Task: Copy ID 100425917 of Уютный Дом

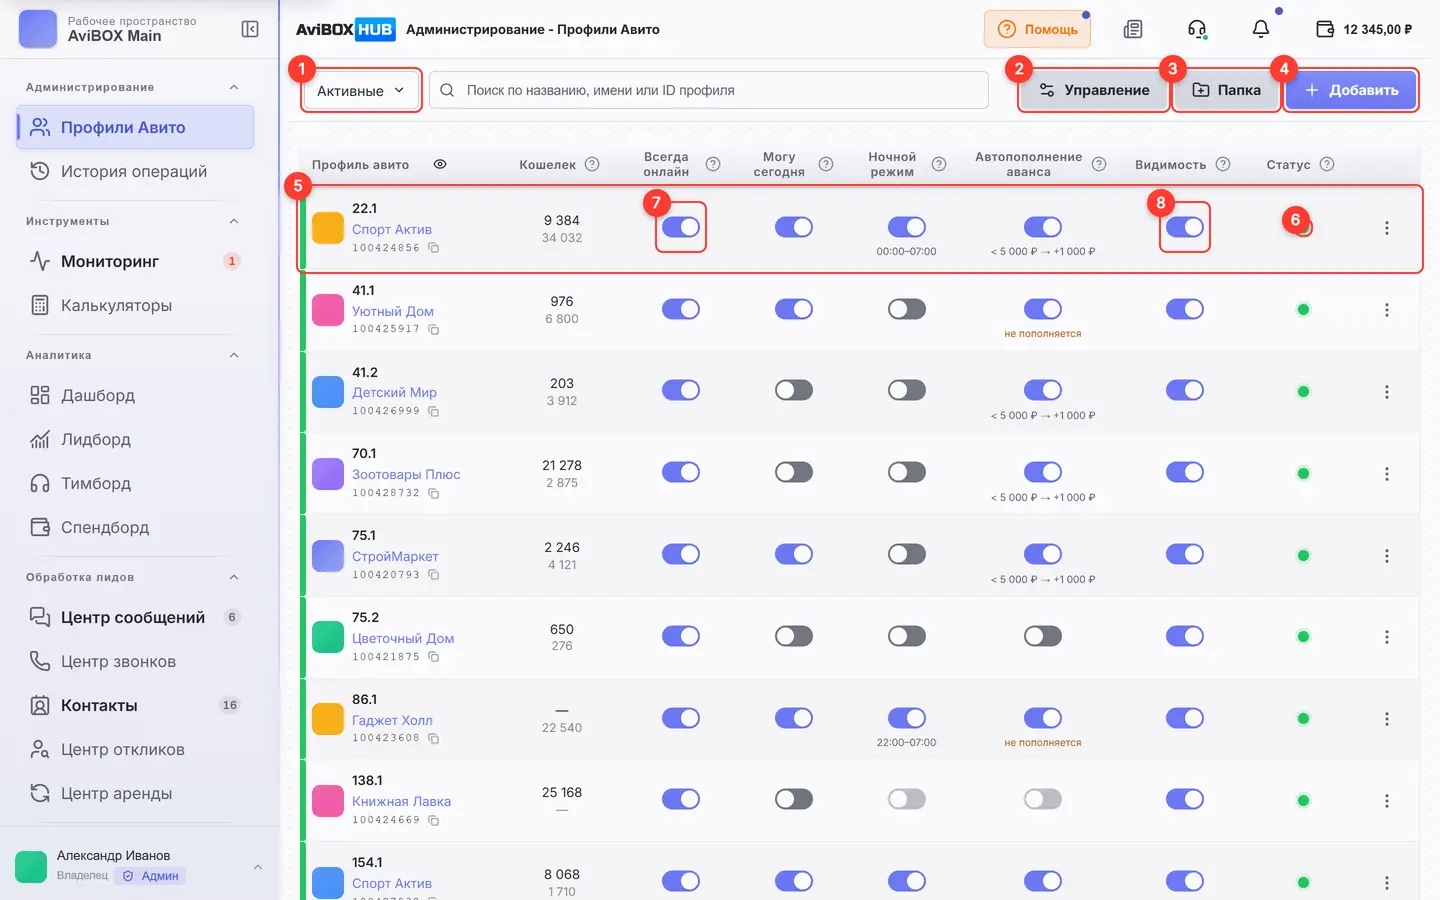Action: point(434,329)
